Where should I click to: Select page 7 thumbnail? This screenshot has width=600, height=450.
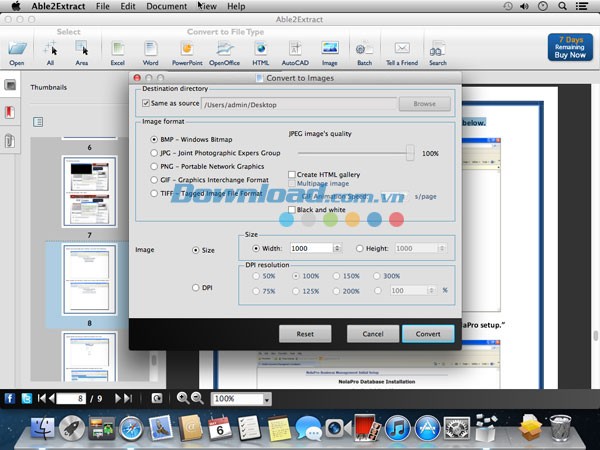click(89, 191)
